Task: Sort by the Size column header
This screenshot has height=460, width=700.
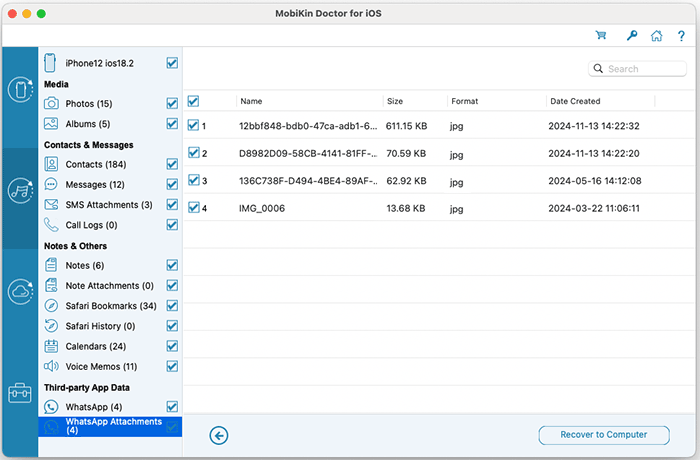Action: tap(395, 101)
